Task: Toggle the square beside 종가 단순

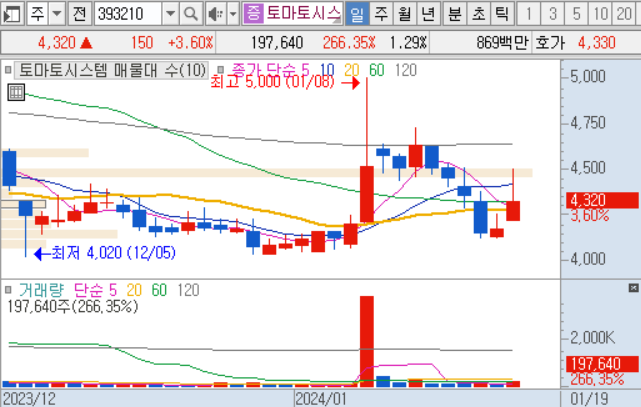Action: [x=220, y=69]
